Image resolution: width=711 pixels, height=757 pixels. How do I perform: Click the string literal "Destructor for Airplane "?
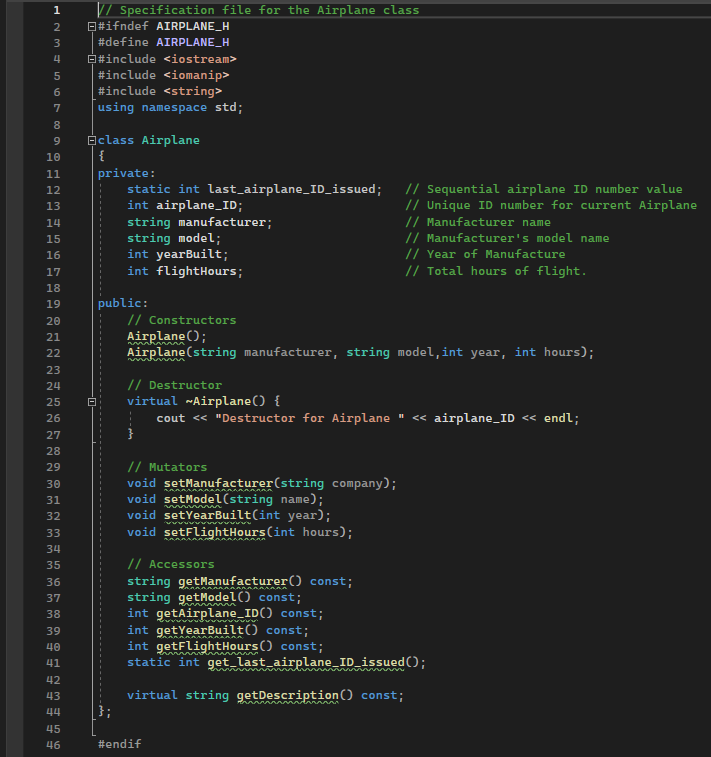click(309, 418)
